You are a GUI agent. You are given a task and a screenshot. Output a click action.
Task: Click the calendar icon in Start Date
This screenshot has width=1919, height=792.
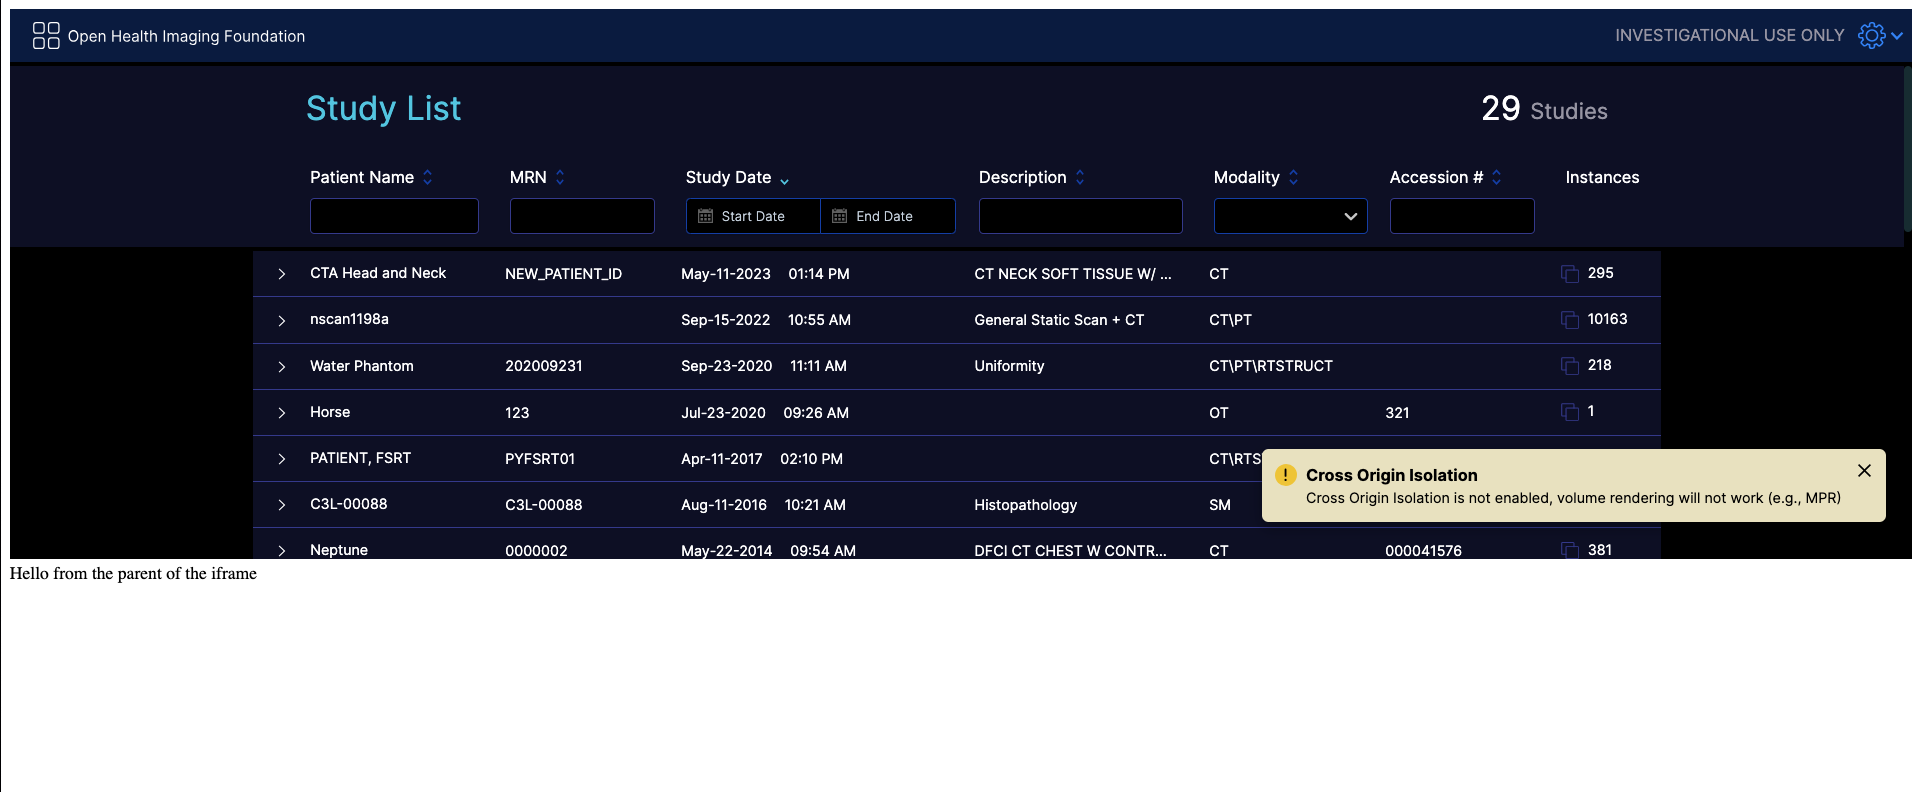(705, 216)
